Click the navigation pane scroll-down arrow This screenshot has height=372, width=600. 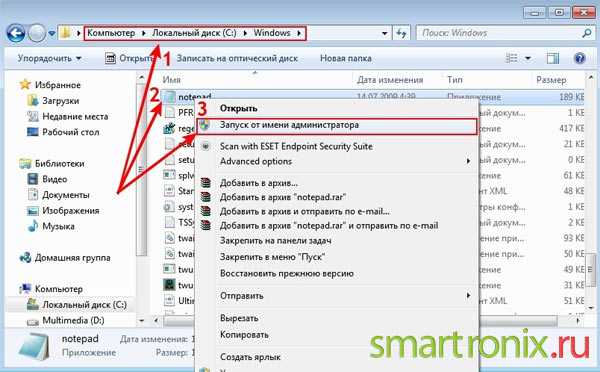(142, 320)
